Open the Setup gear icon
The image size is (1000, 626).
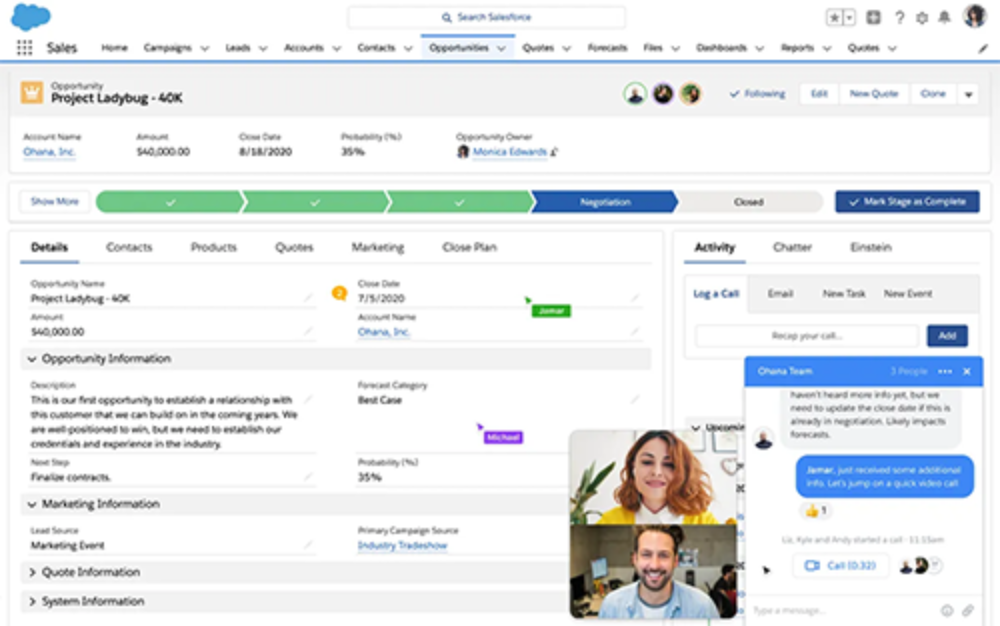[x=922, y=18]
